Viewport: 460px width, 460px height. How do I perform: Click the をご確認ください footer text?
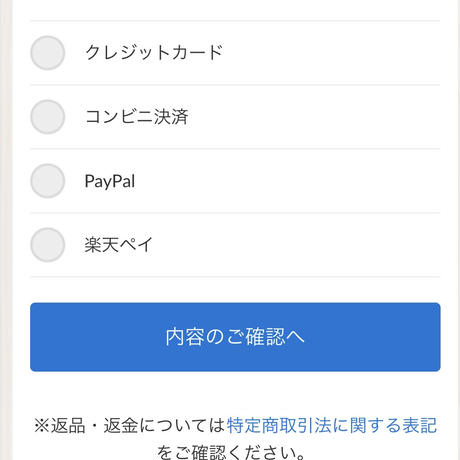click(x=231, y=452)
